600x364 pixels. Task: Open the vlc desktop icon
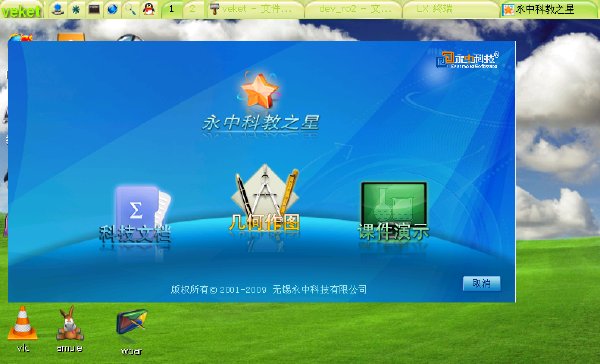(23, 328)
